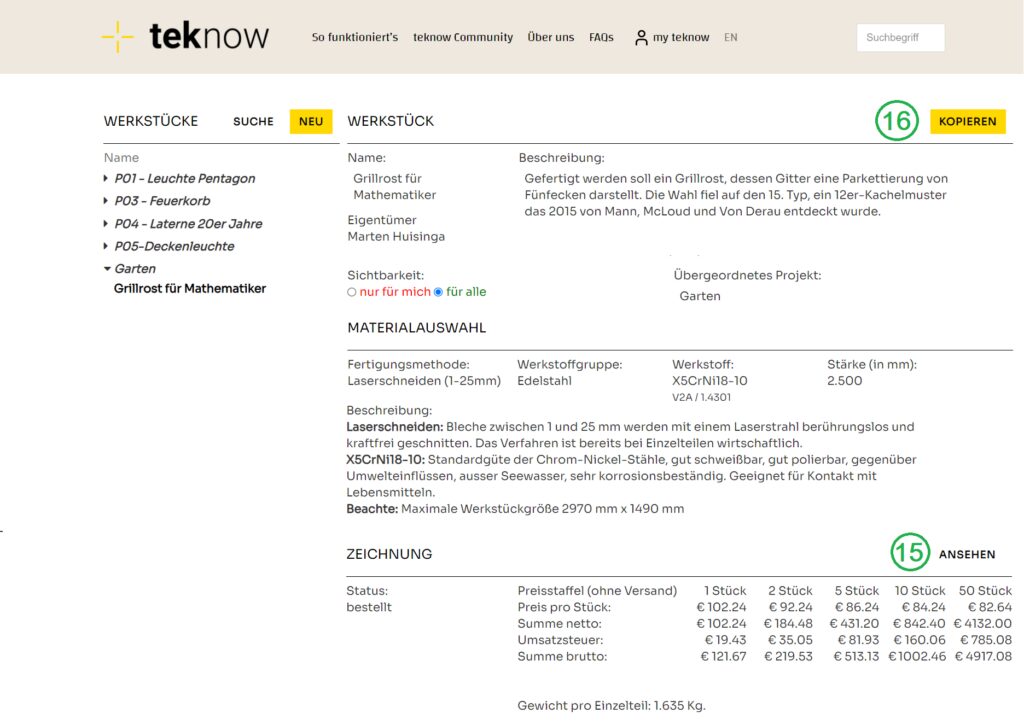Open the FAQs page
The height and width of the screenshot is (725, 1024).
coord(601,37)
